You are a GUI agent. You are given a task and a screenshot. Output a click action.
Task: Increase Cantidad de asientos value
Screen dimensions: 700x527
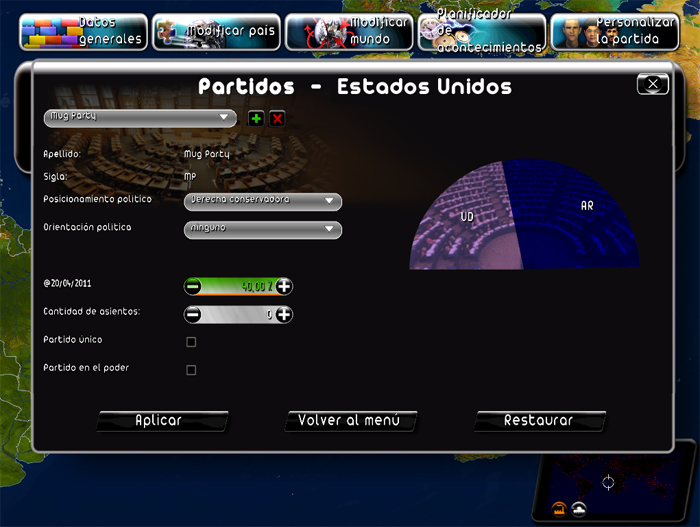(284, 314)
